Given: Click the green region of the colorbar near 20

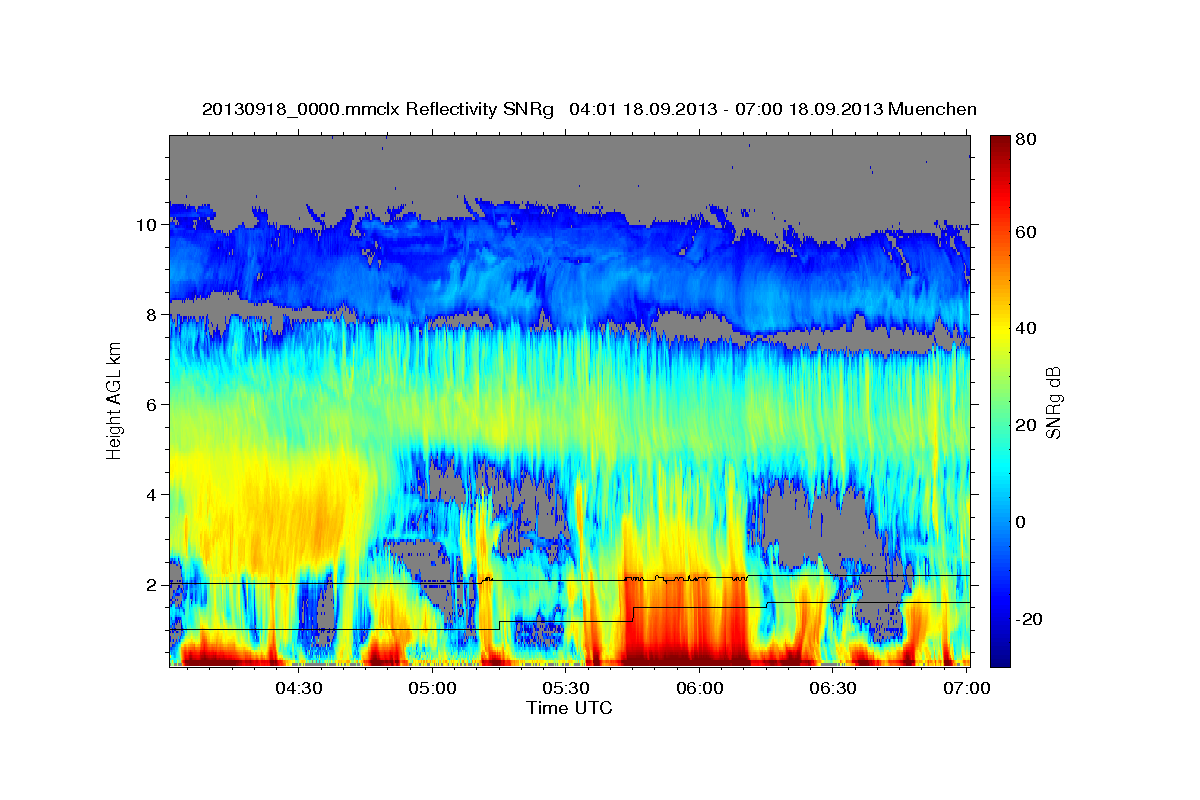Looking at the screenshot, I should (999, 426).
